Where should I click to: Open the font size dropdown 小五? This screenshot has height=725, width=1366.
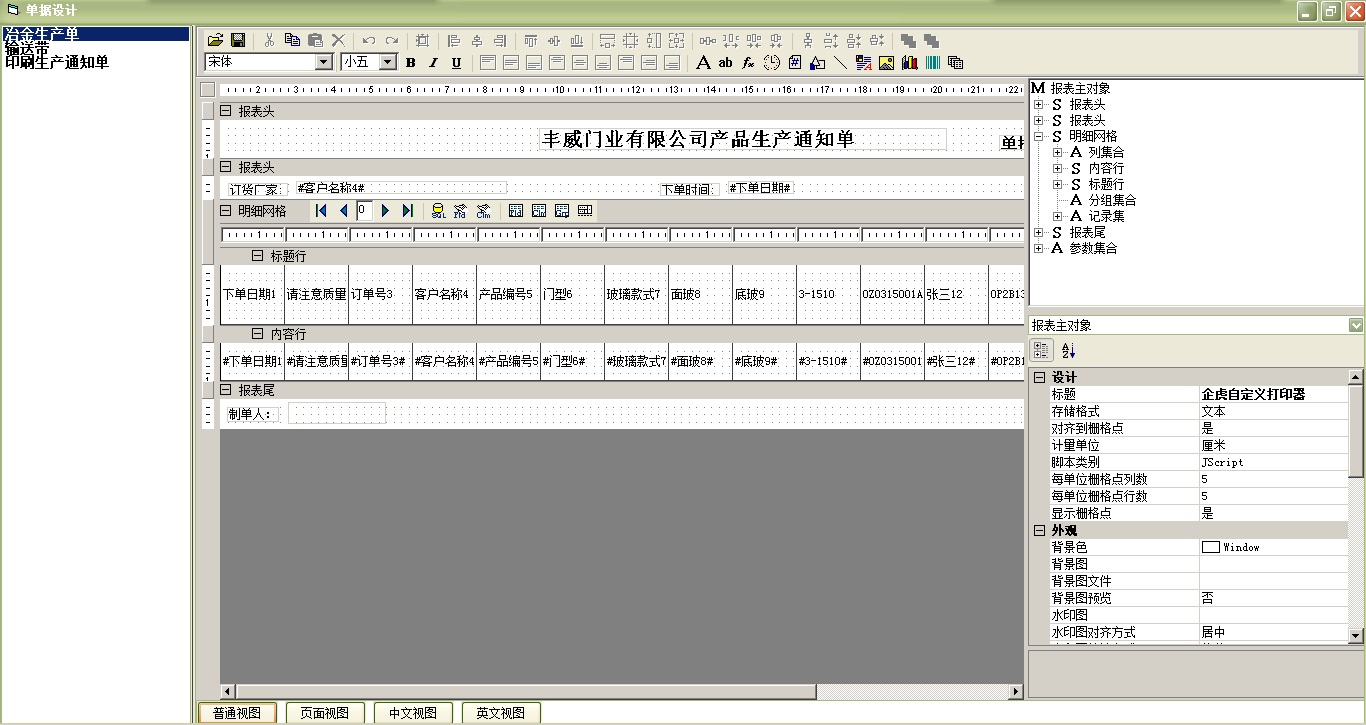tap(388, 62)
